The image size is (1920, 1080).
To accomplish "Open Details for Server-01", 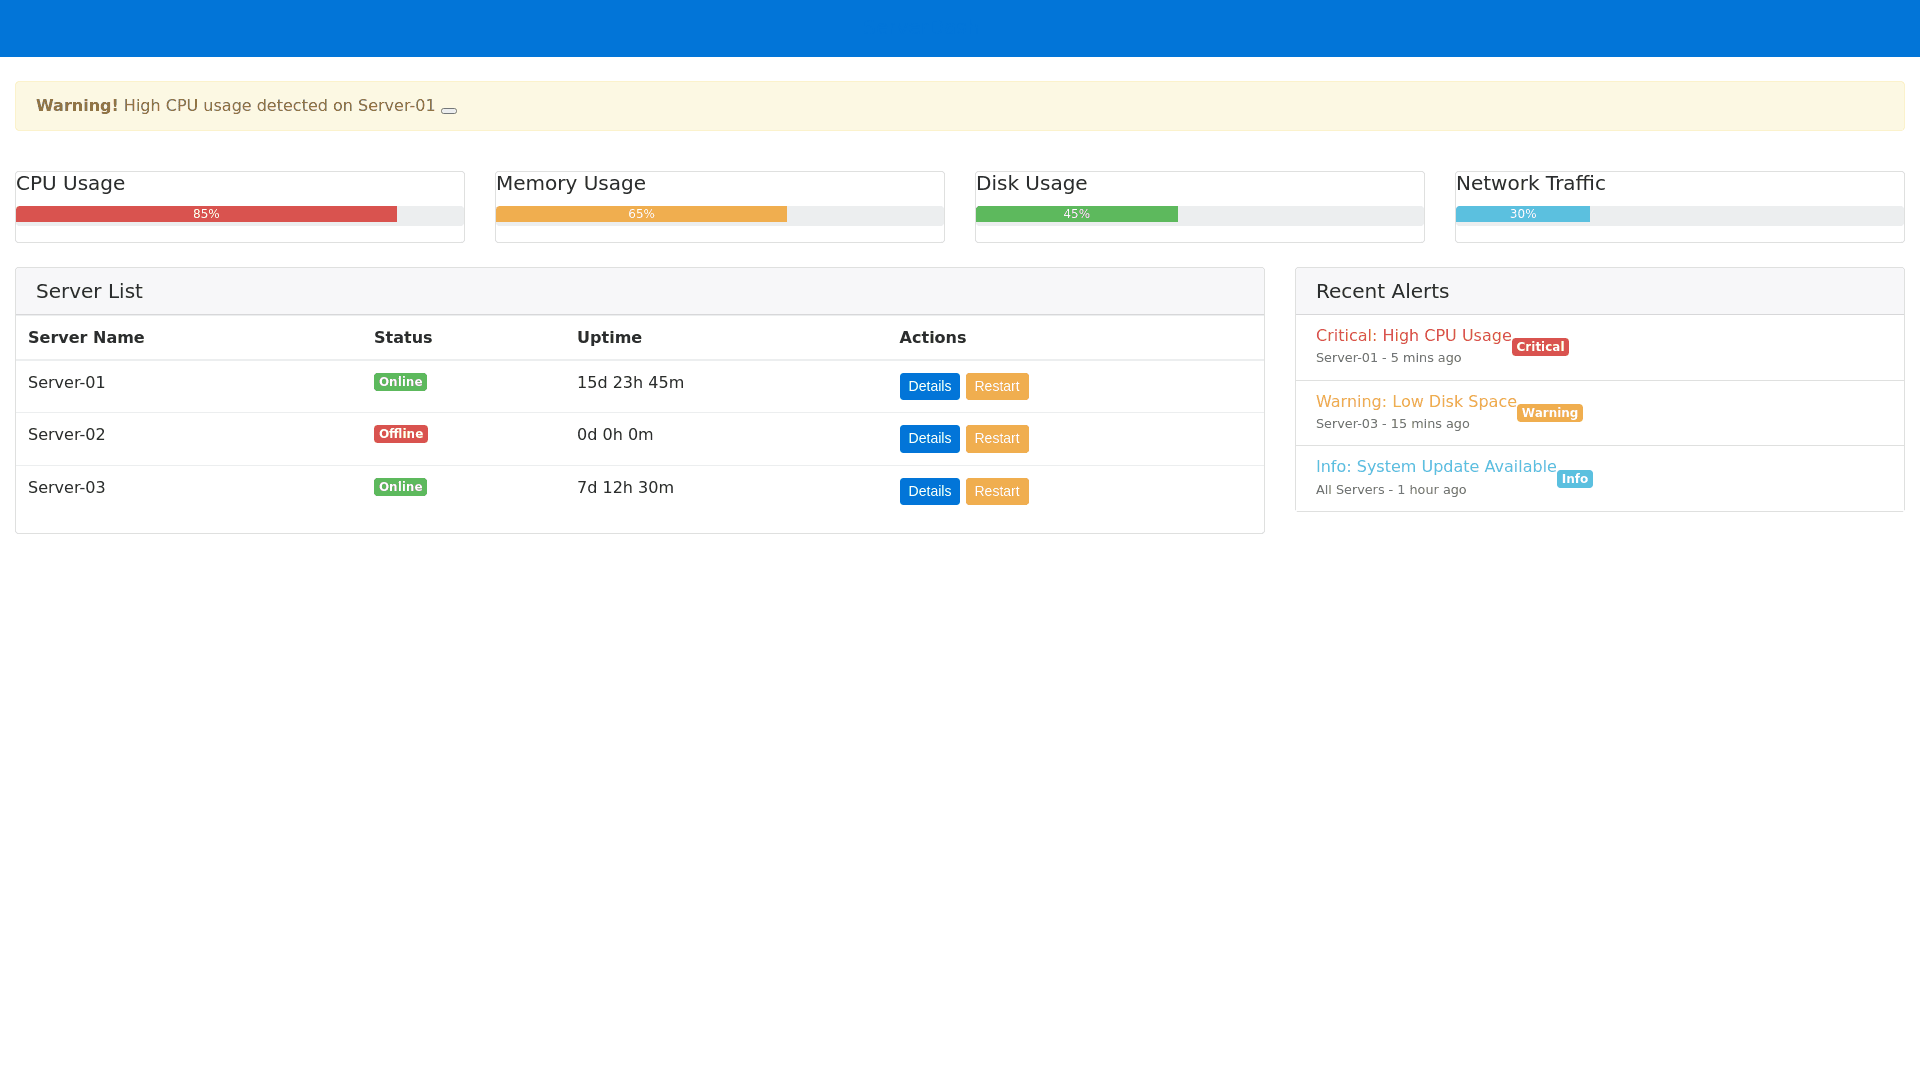I will tap(929, 387).
